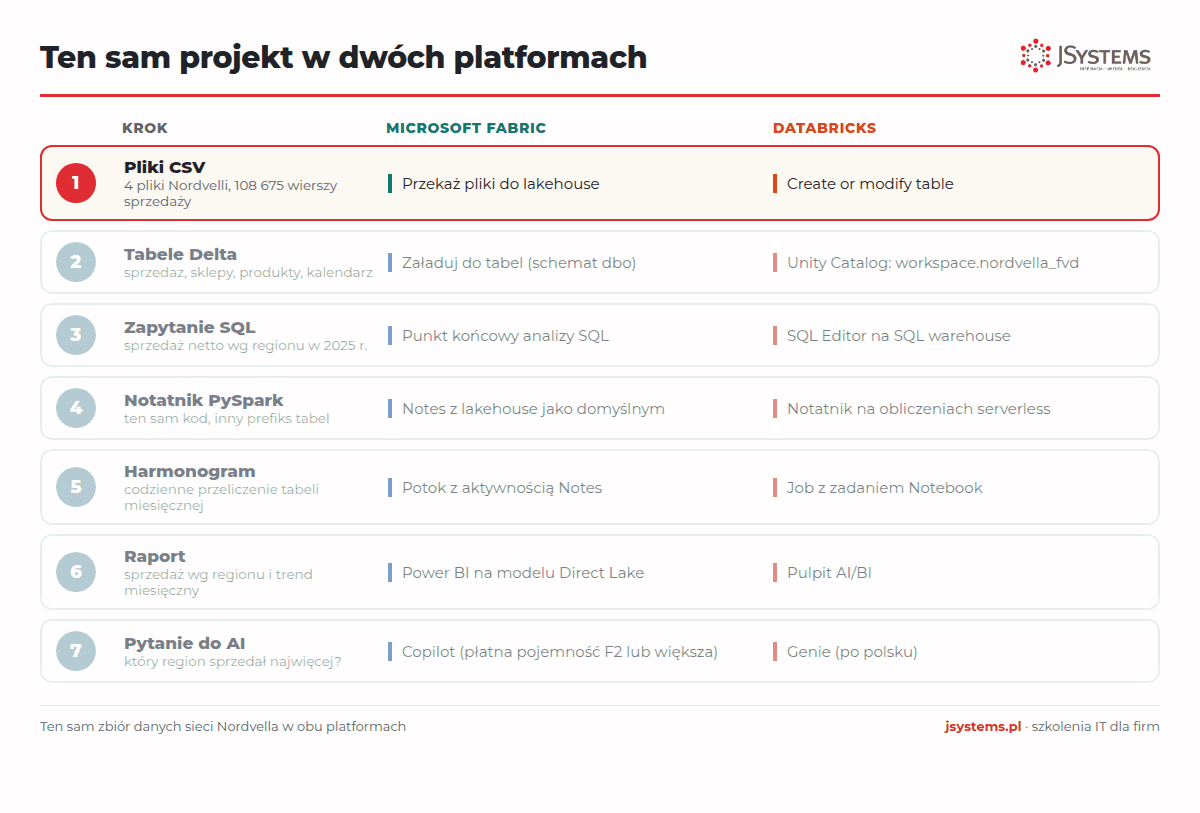Click 'sprzedaz, sklepy, produkty, kalendarz' description
This screenshot has height=813, width=1200.
pyautogui.click(x=248, y=272)
